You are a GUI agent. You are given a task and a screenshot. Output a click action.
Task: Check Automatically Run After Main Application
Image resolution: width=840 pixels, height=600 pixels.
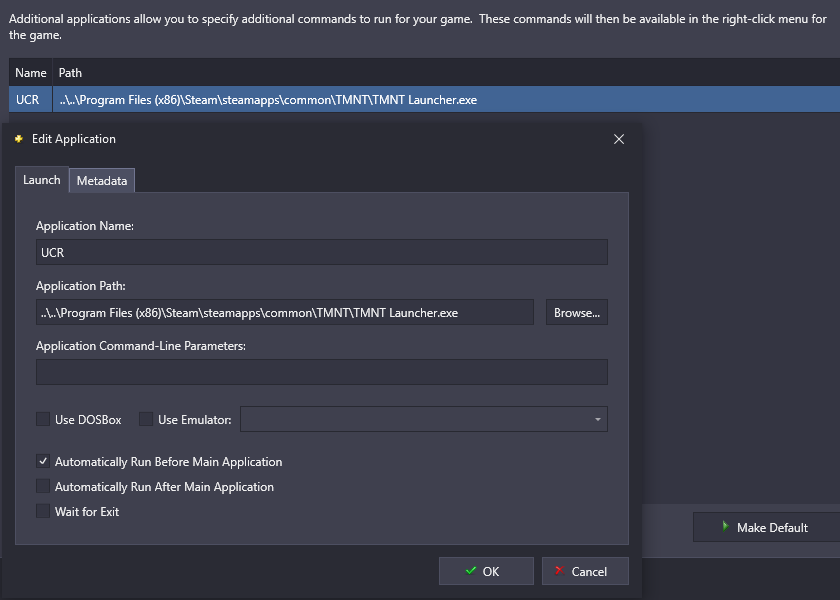coord(43,486)
